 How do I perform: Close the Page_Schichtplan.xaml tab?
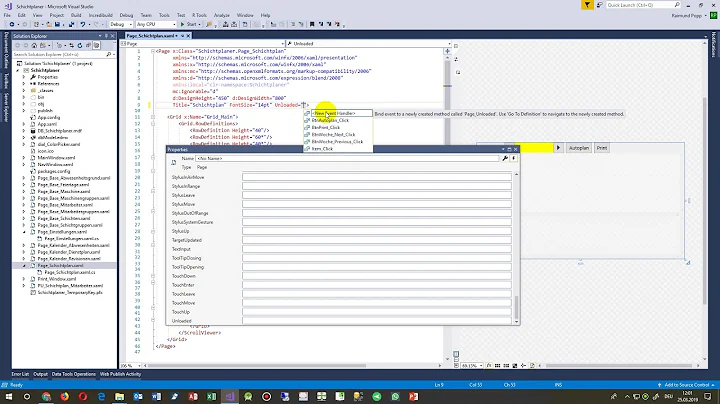188,36
